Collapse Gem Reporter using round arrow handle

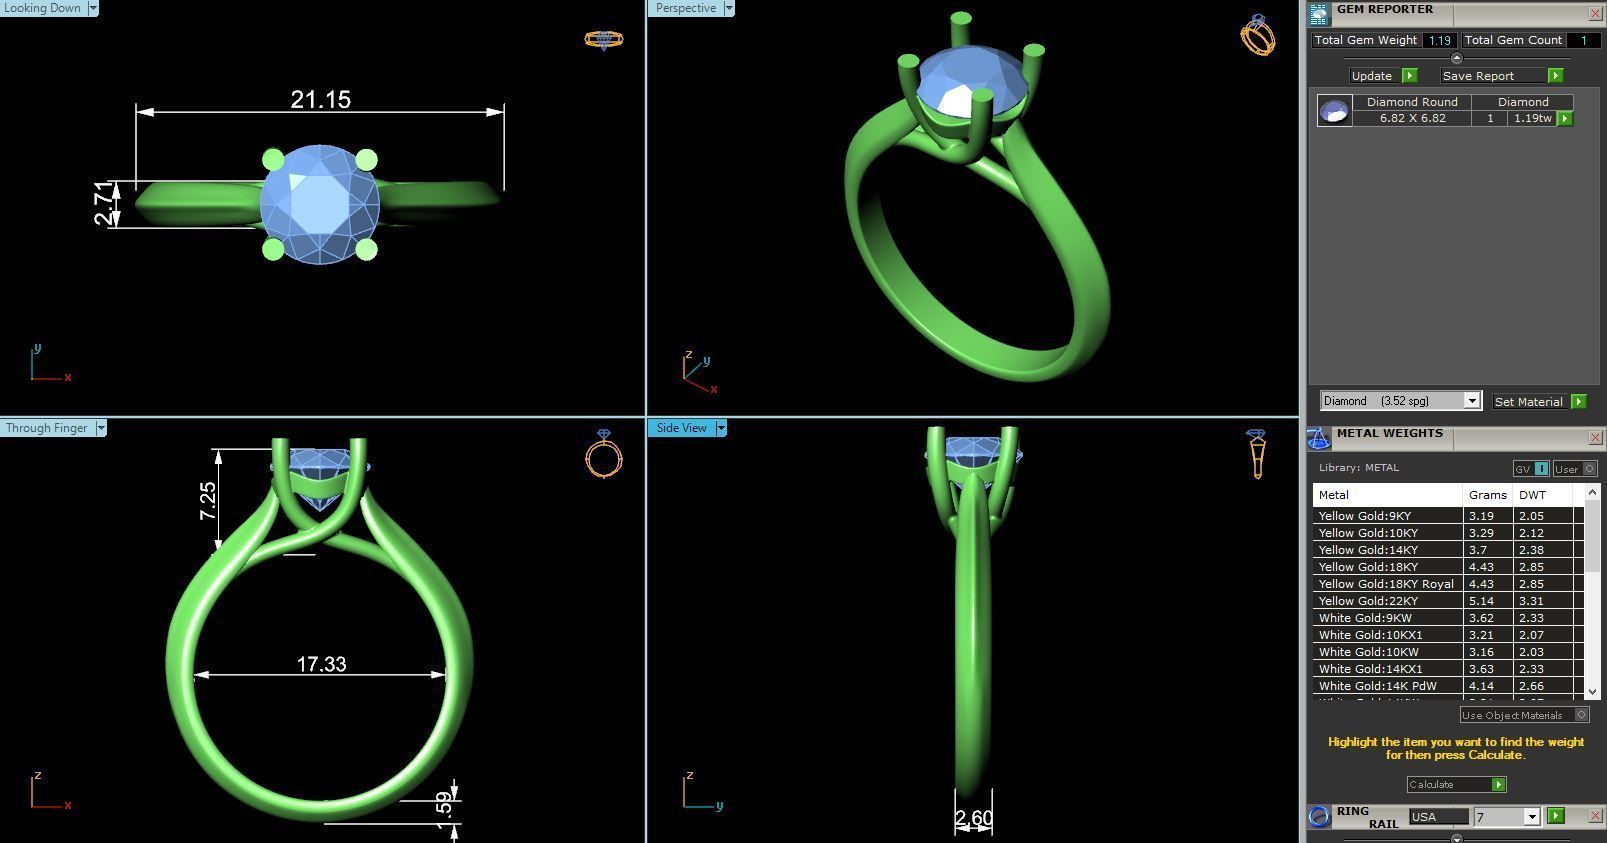point(1456,58)
